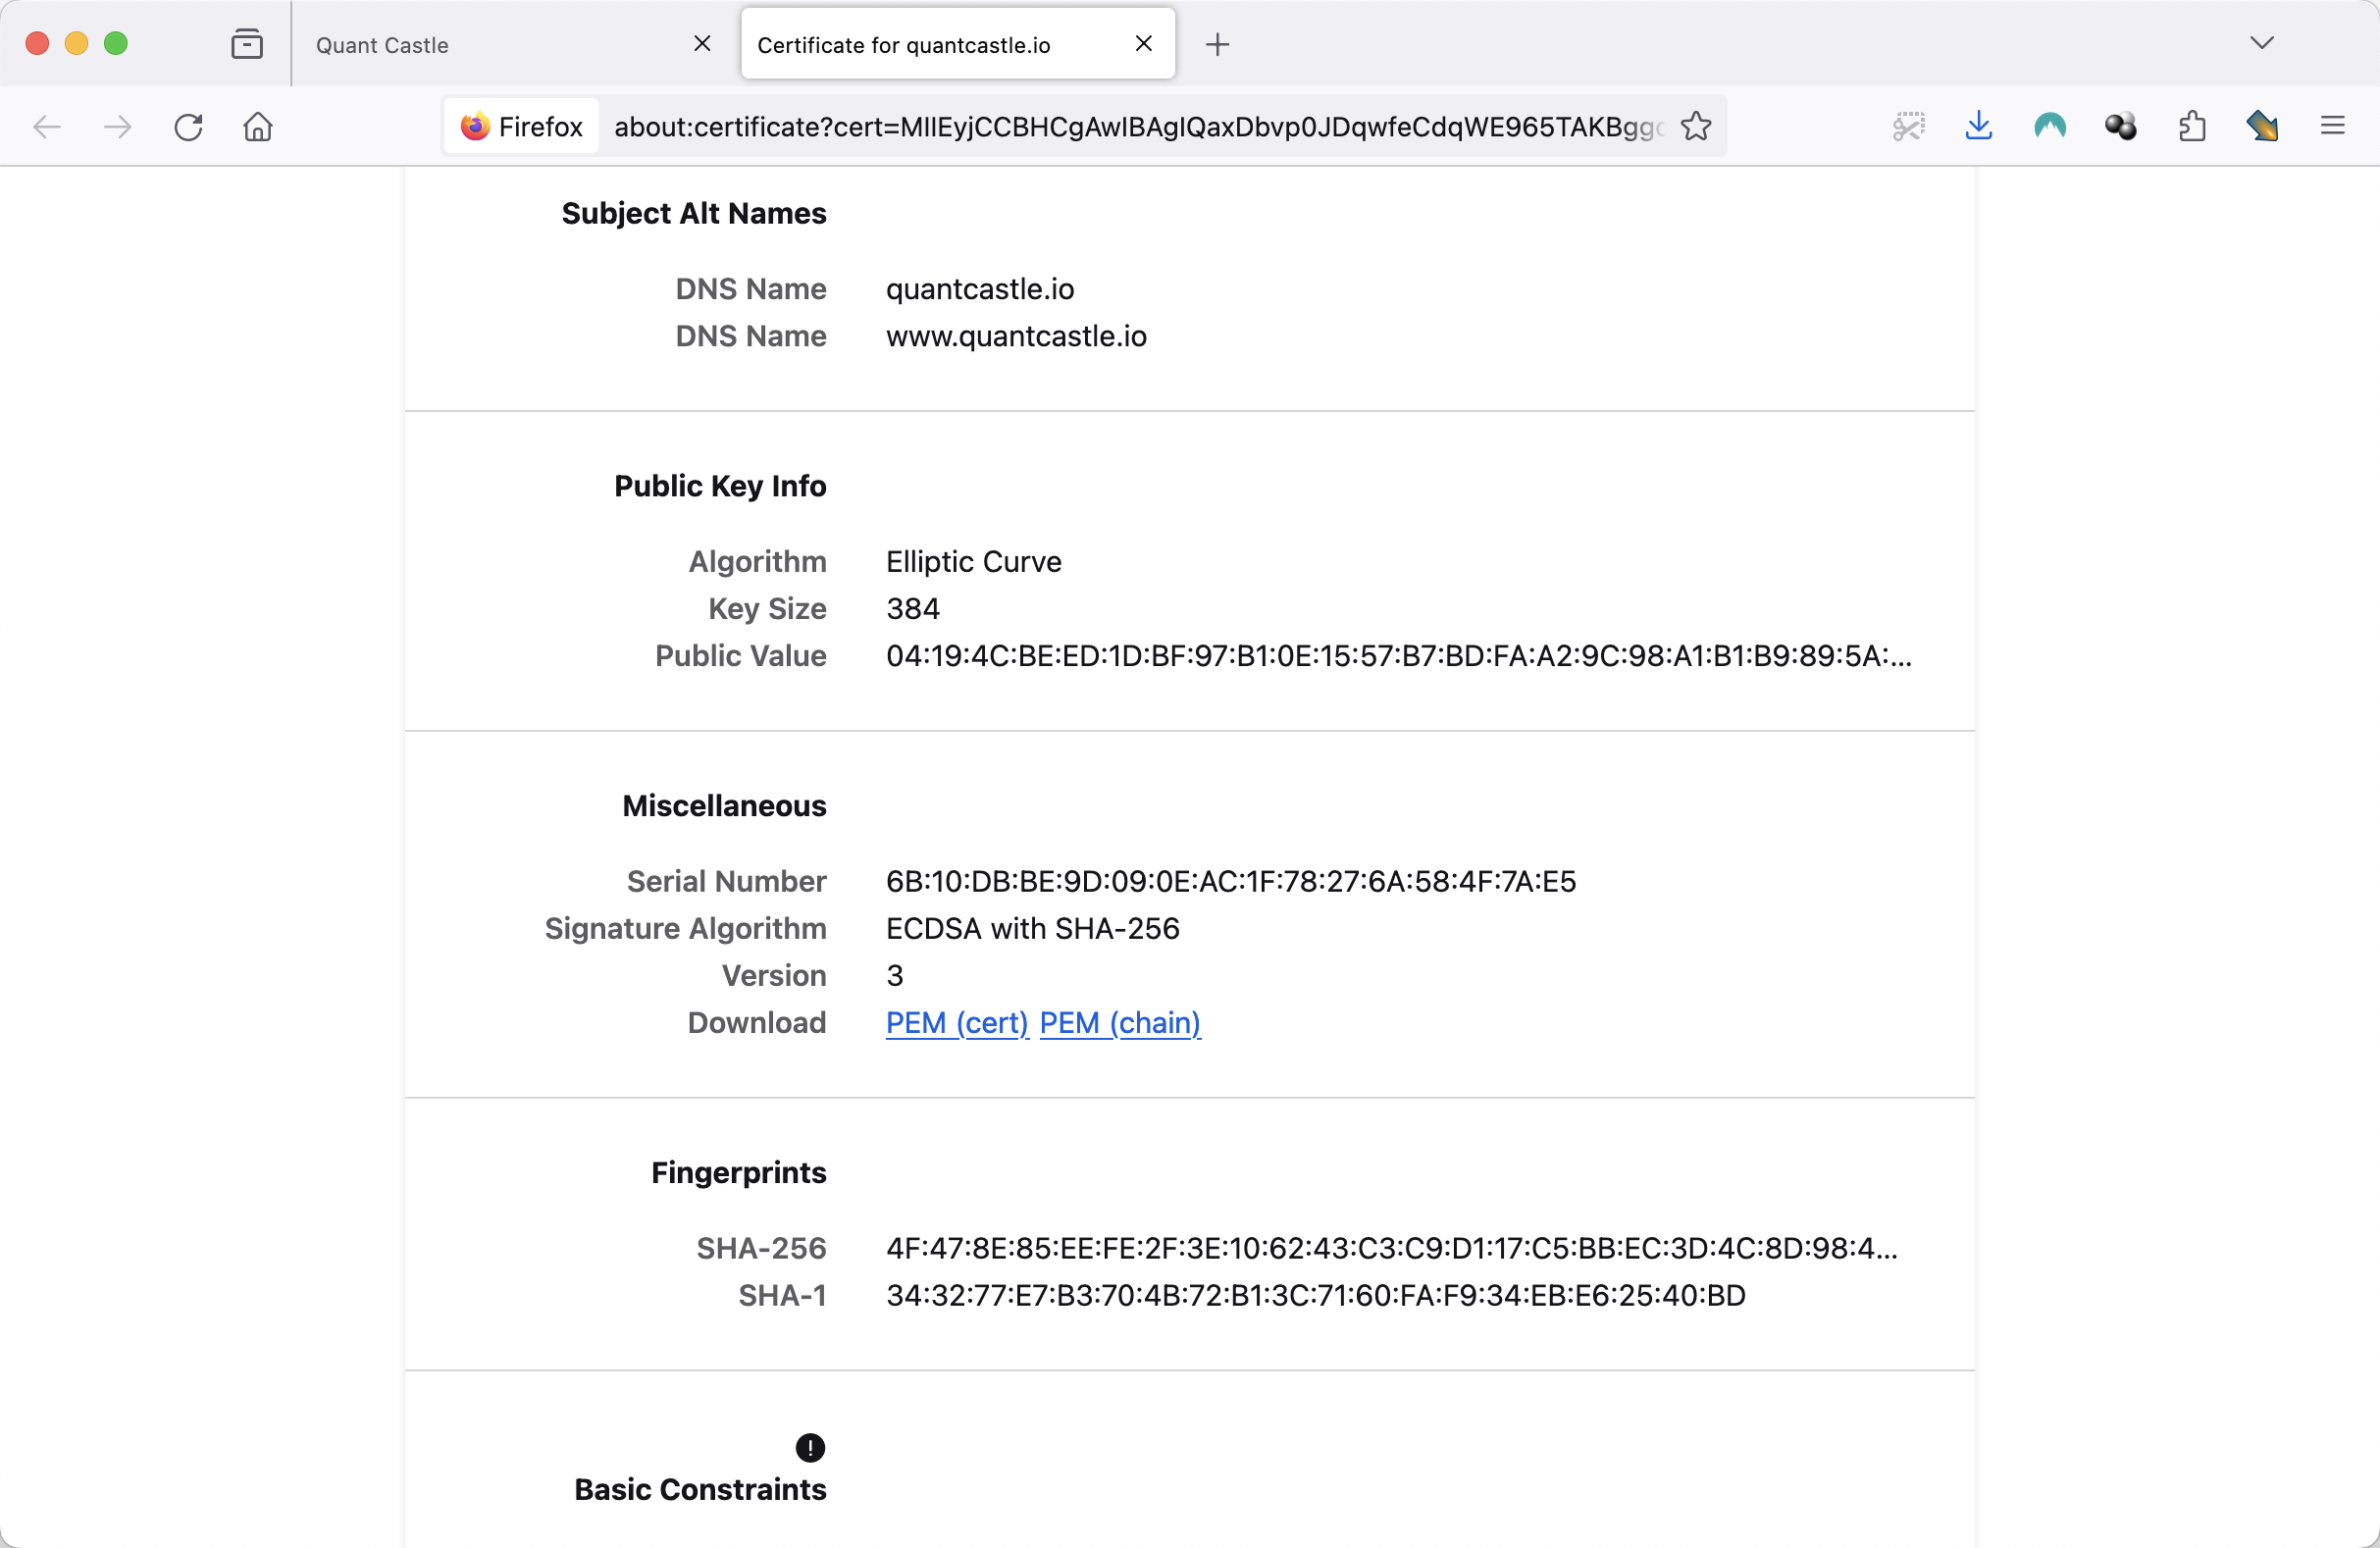
Task: Bookmark this page with the star
Action: click(x=1696, y=127)
